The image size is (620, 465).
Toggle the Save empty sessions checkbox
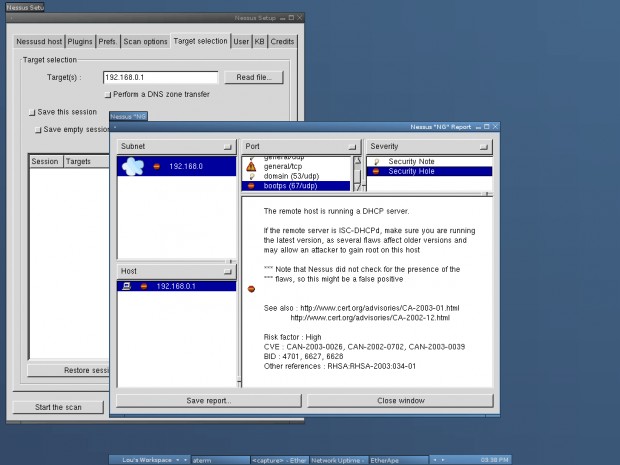tap(38, 130)
